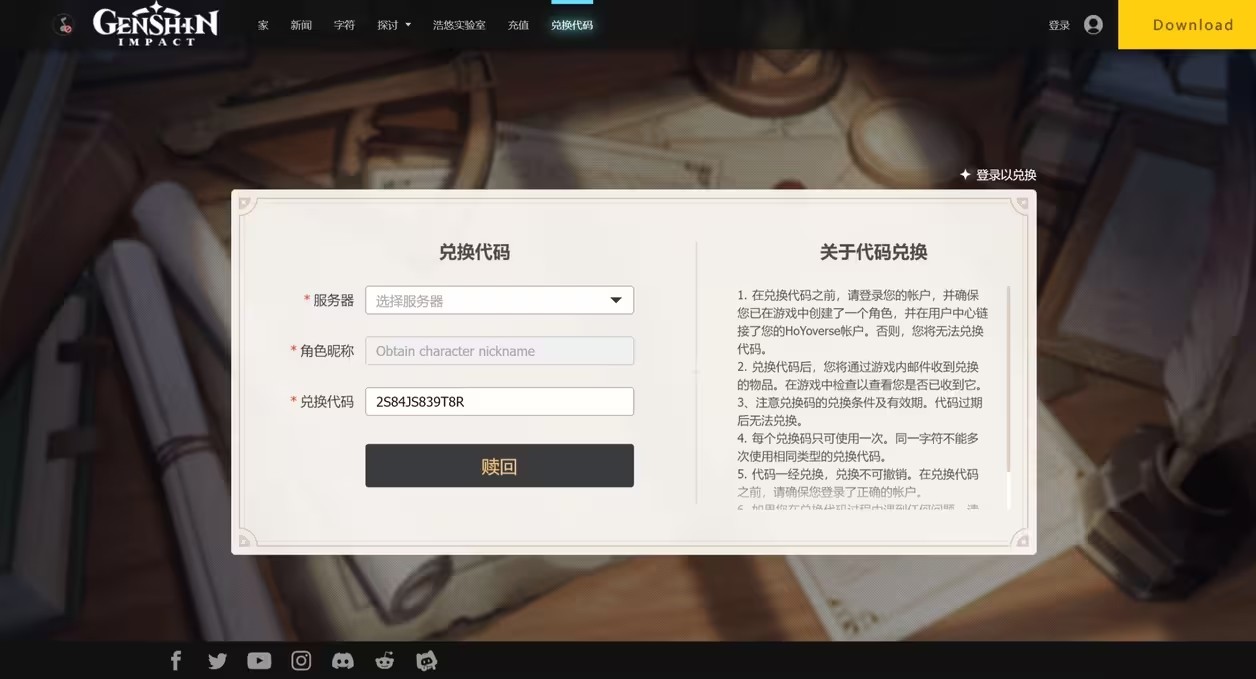Open the Reddit icon
This screenshot has height=679, width=1256.
385,660
